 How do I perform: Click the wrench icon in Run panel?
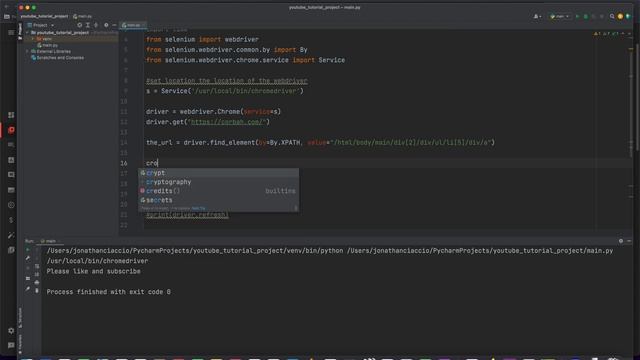coord(28,258)
